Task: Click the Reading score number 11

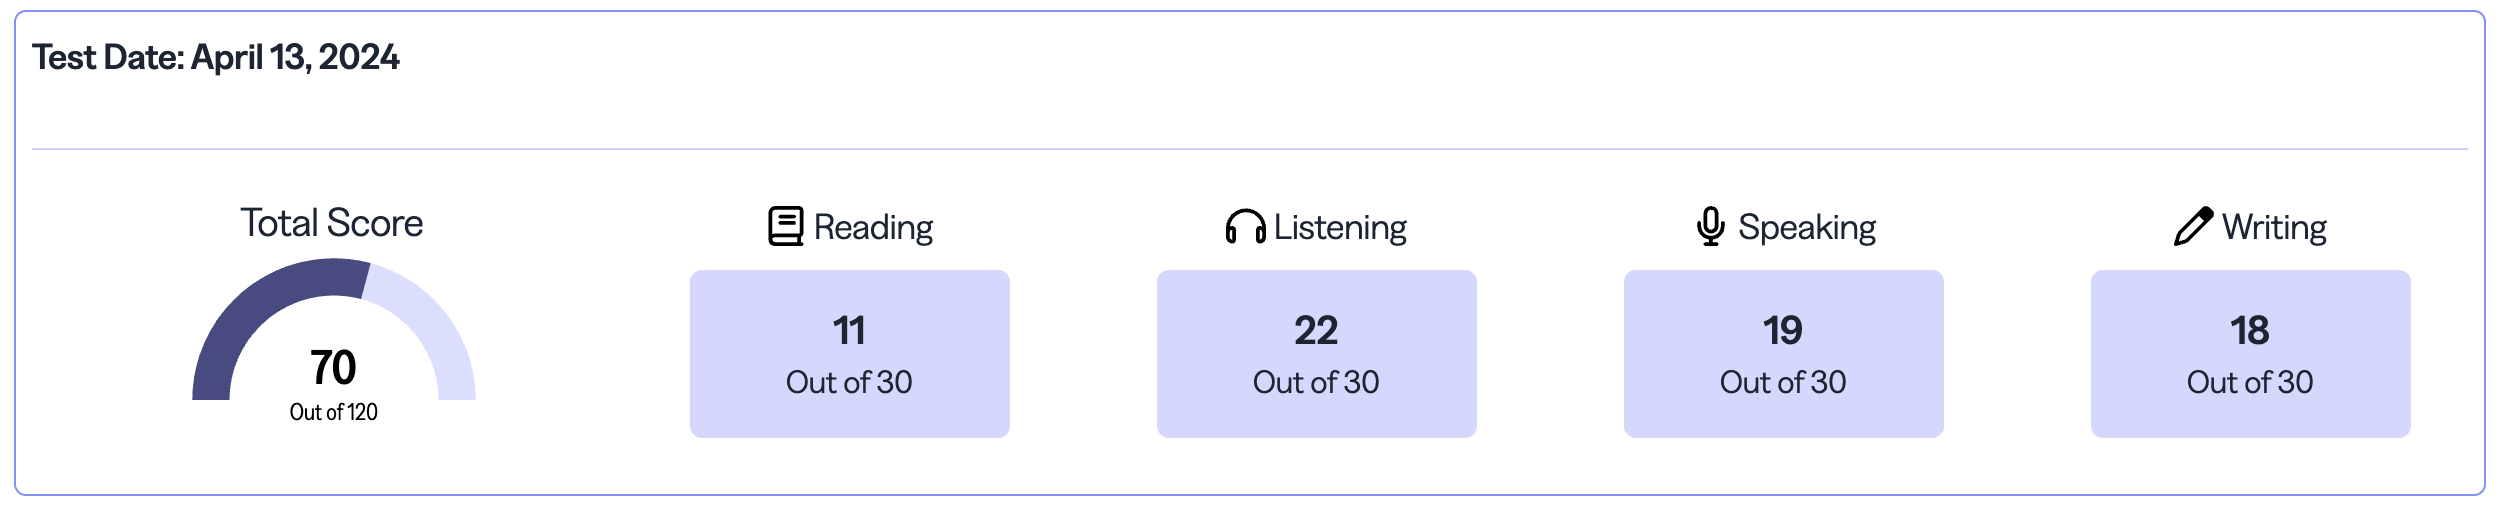Action: point(849,330)
